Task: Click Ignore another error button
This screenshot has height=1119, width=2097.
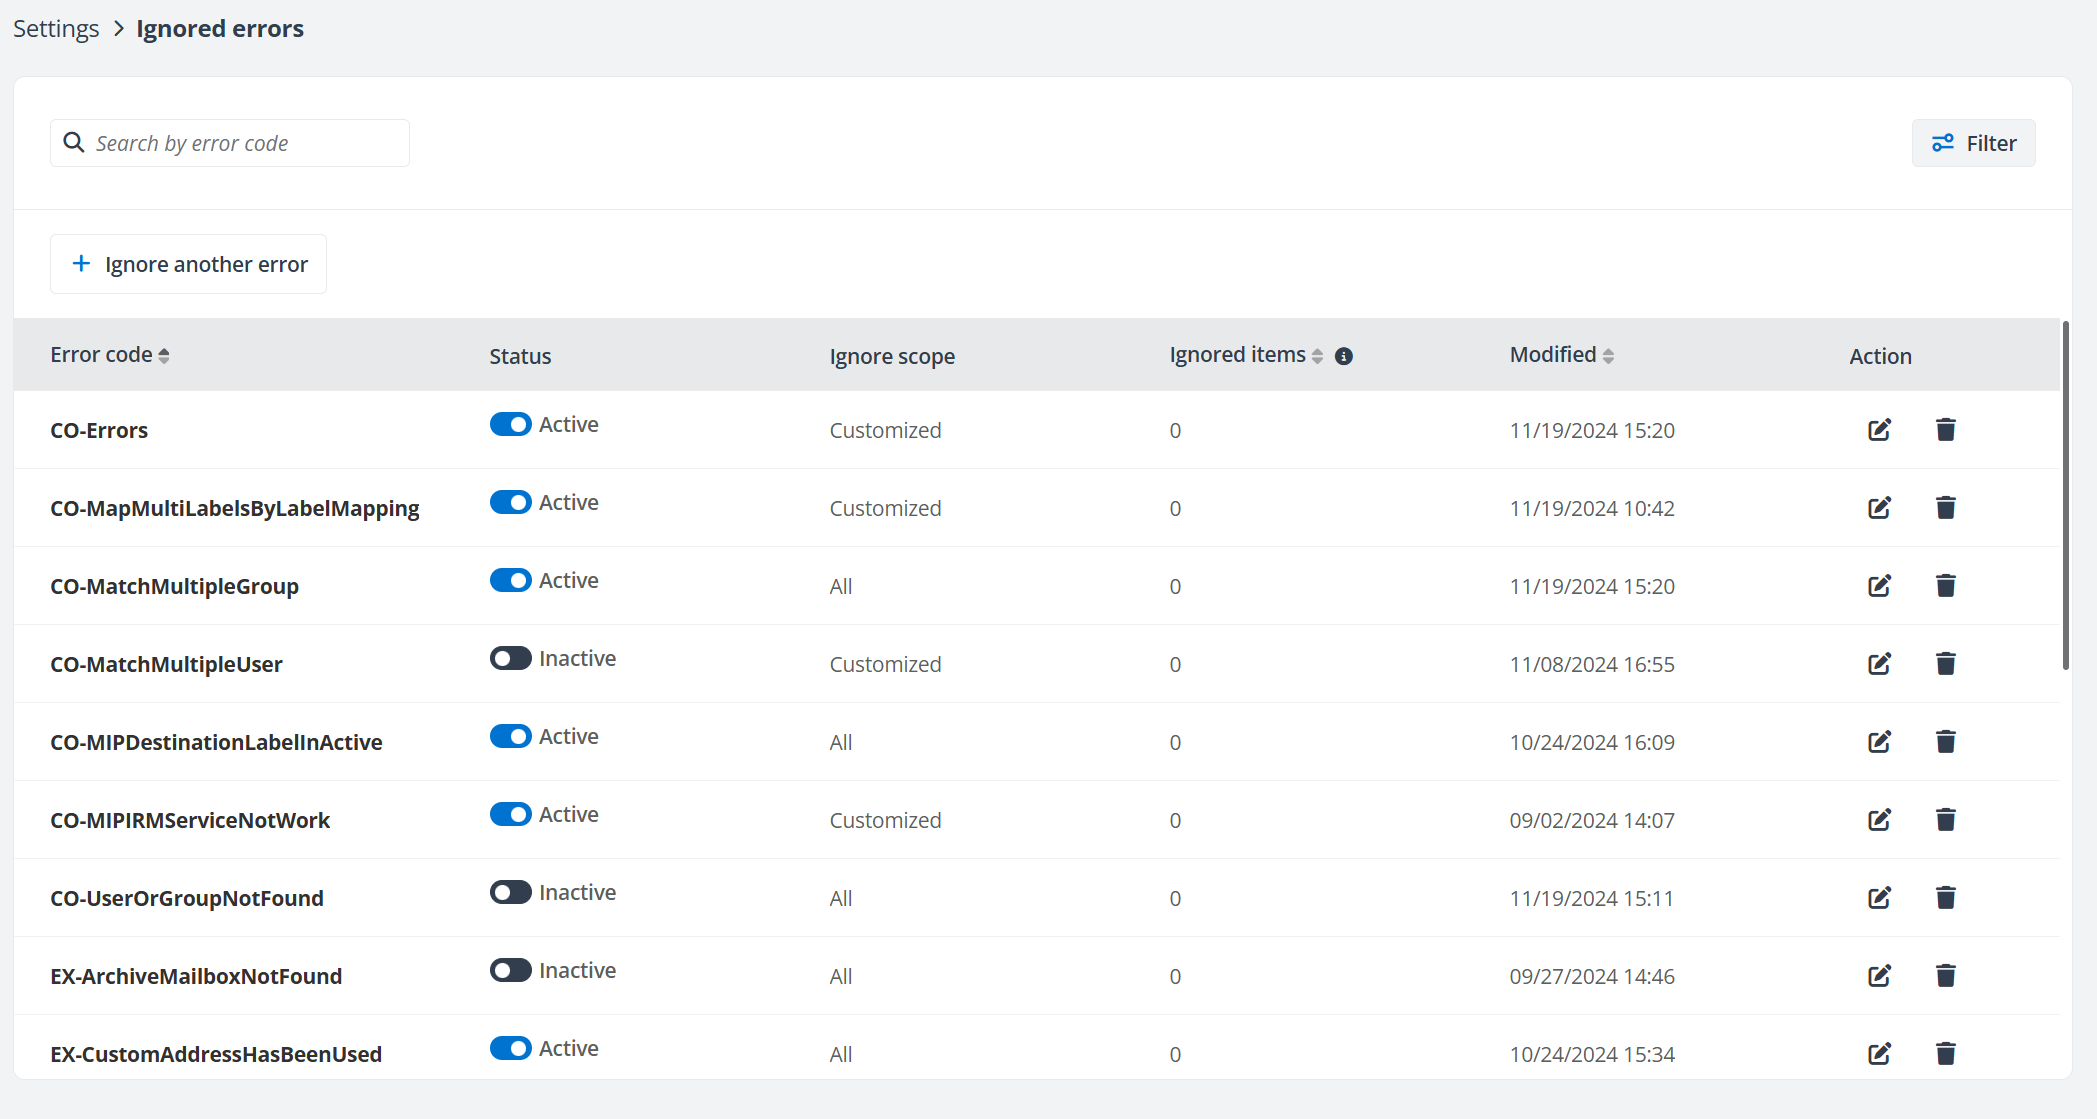Action: point(189,264)
